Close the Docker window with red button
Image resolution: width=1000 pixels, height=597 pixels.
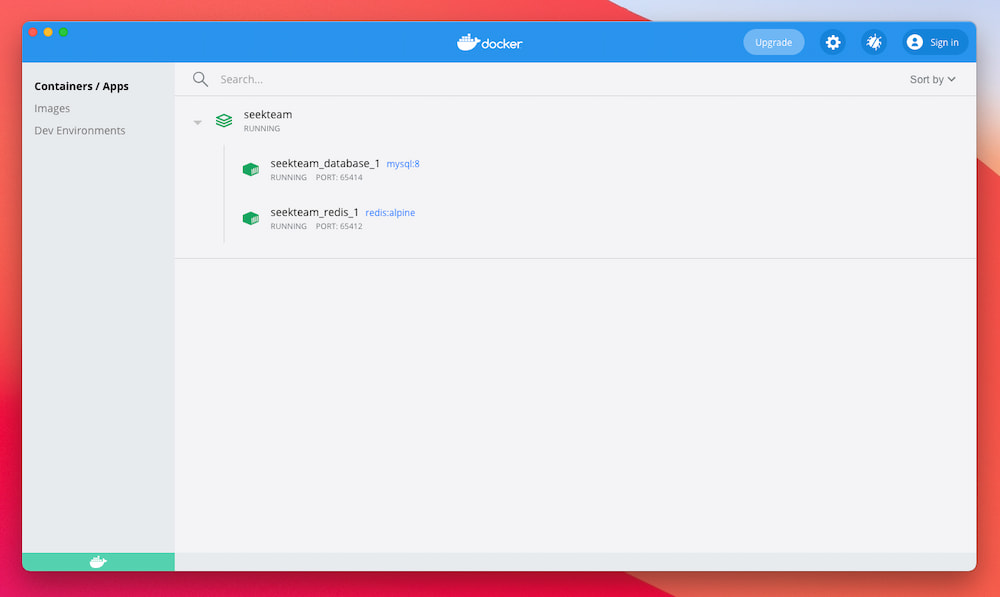pyautogui.click(x=33, y=32)
